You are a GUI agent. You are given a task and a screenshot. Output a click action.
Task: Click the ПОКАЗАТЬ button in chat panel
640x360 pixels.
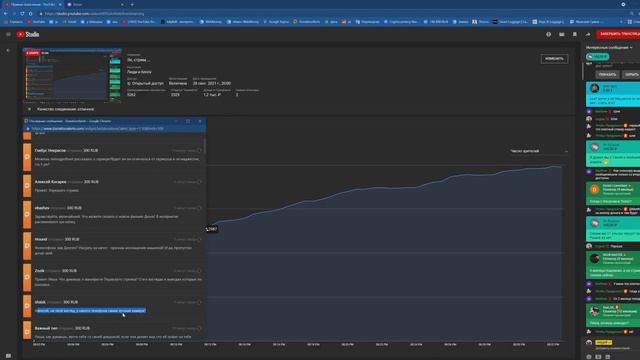(607, 75)
